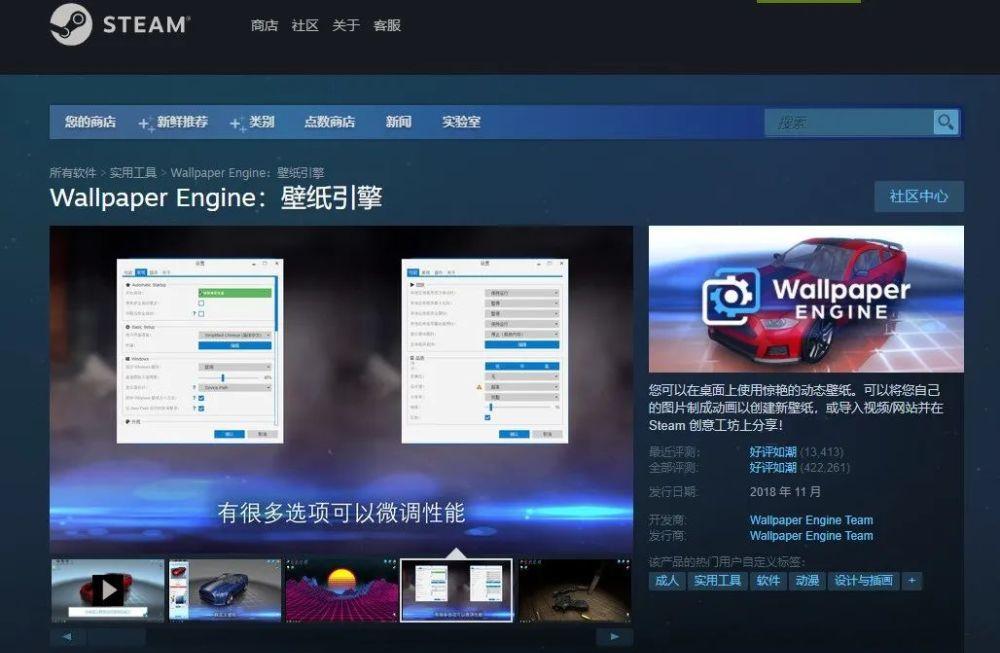This screenshot has width=1000, height=653.
Task: Click the right arrow of thumbnail strip
Action: [615, 636]
